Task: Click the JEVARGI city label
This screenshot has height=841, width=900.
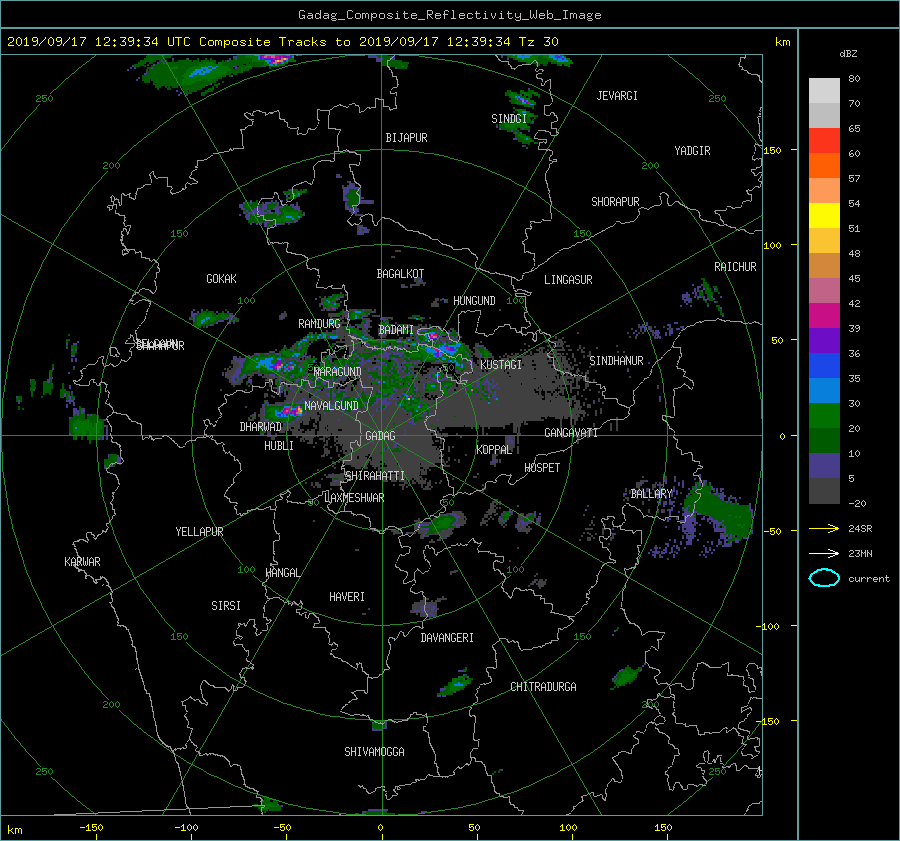Action: coord(617,96)
